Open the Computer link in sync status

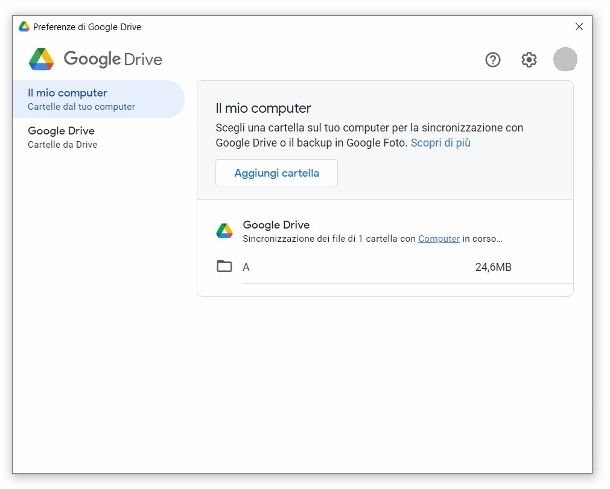tap(439, 238)
